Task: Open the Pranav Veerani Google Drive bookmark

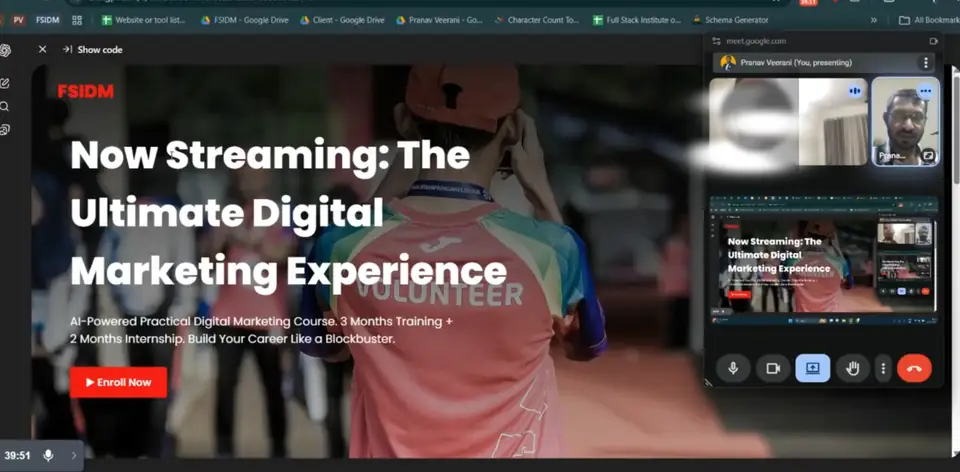Action: click(x=439, y=20)
